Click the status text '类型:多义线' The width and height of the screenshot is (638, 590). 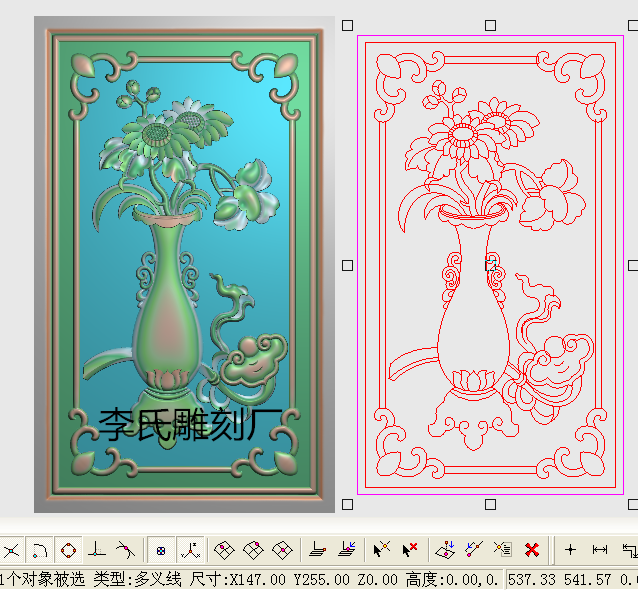[138, 579]
